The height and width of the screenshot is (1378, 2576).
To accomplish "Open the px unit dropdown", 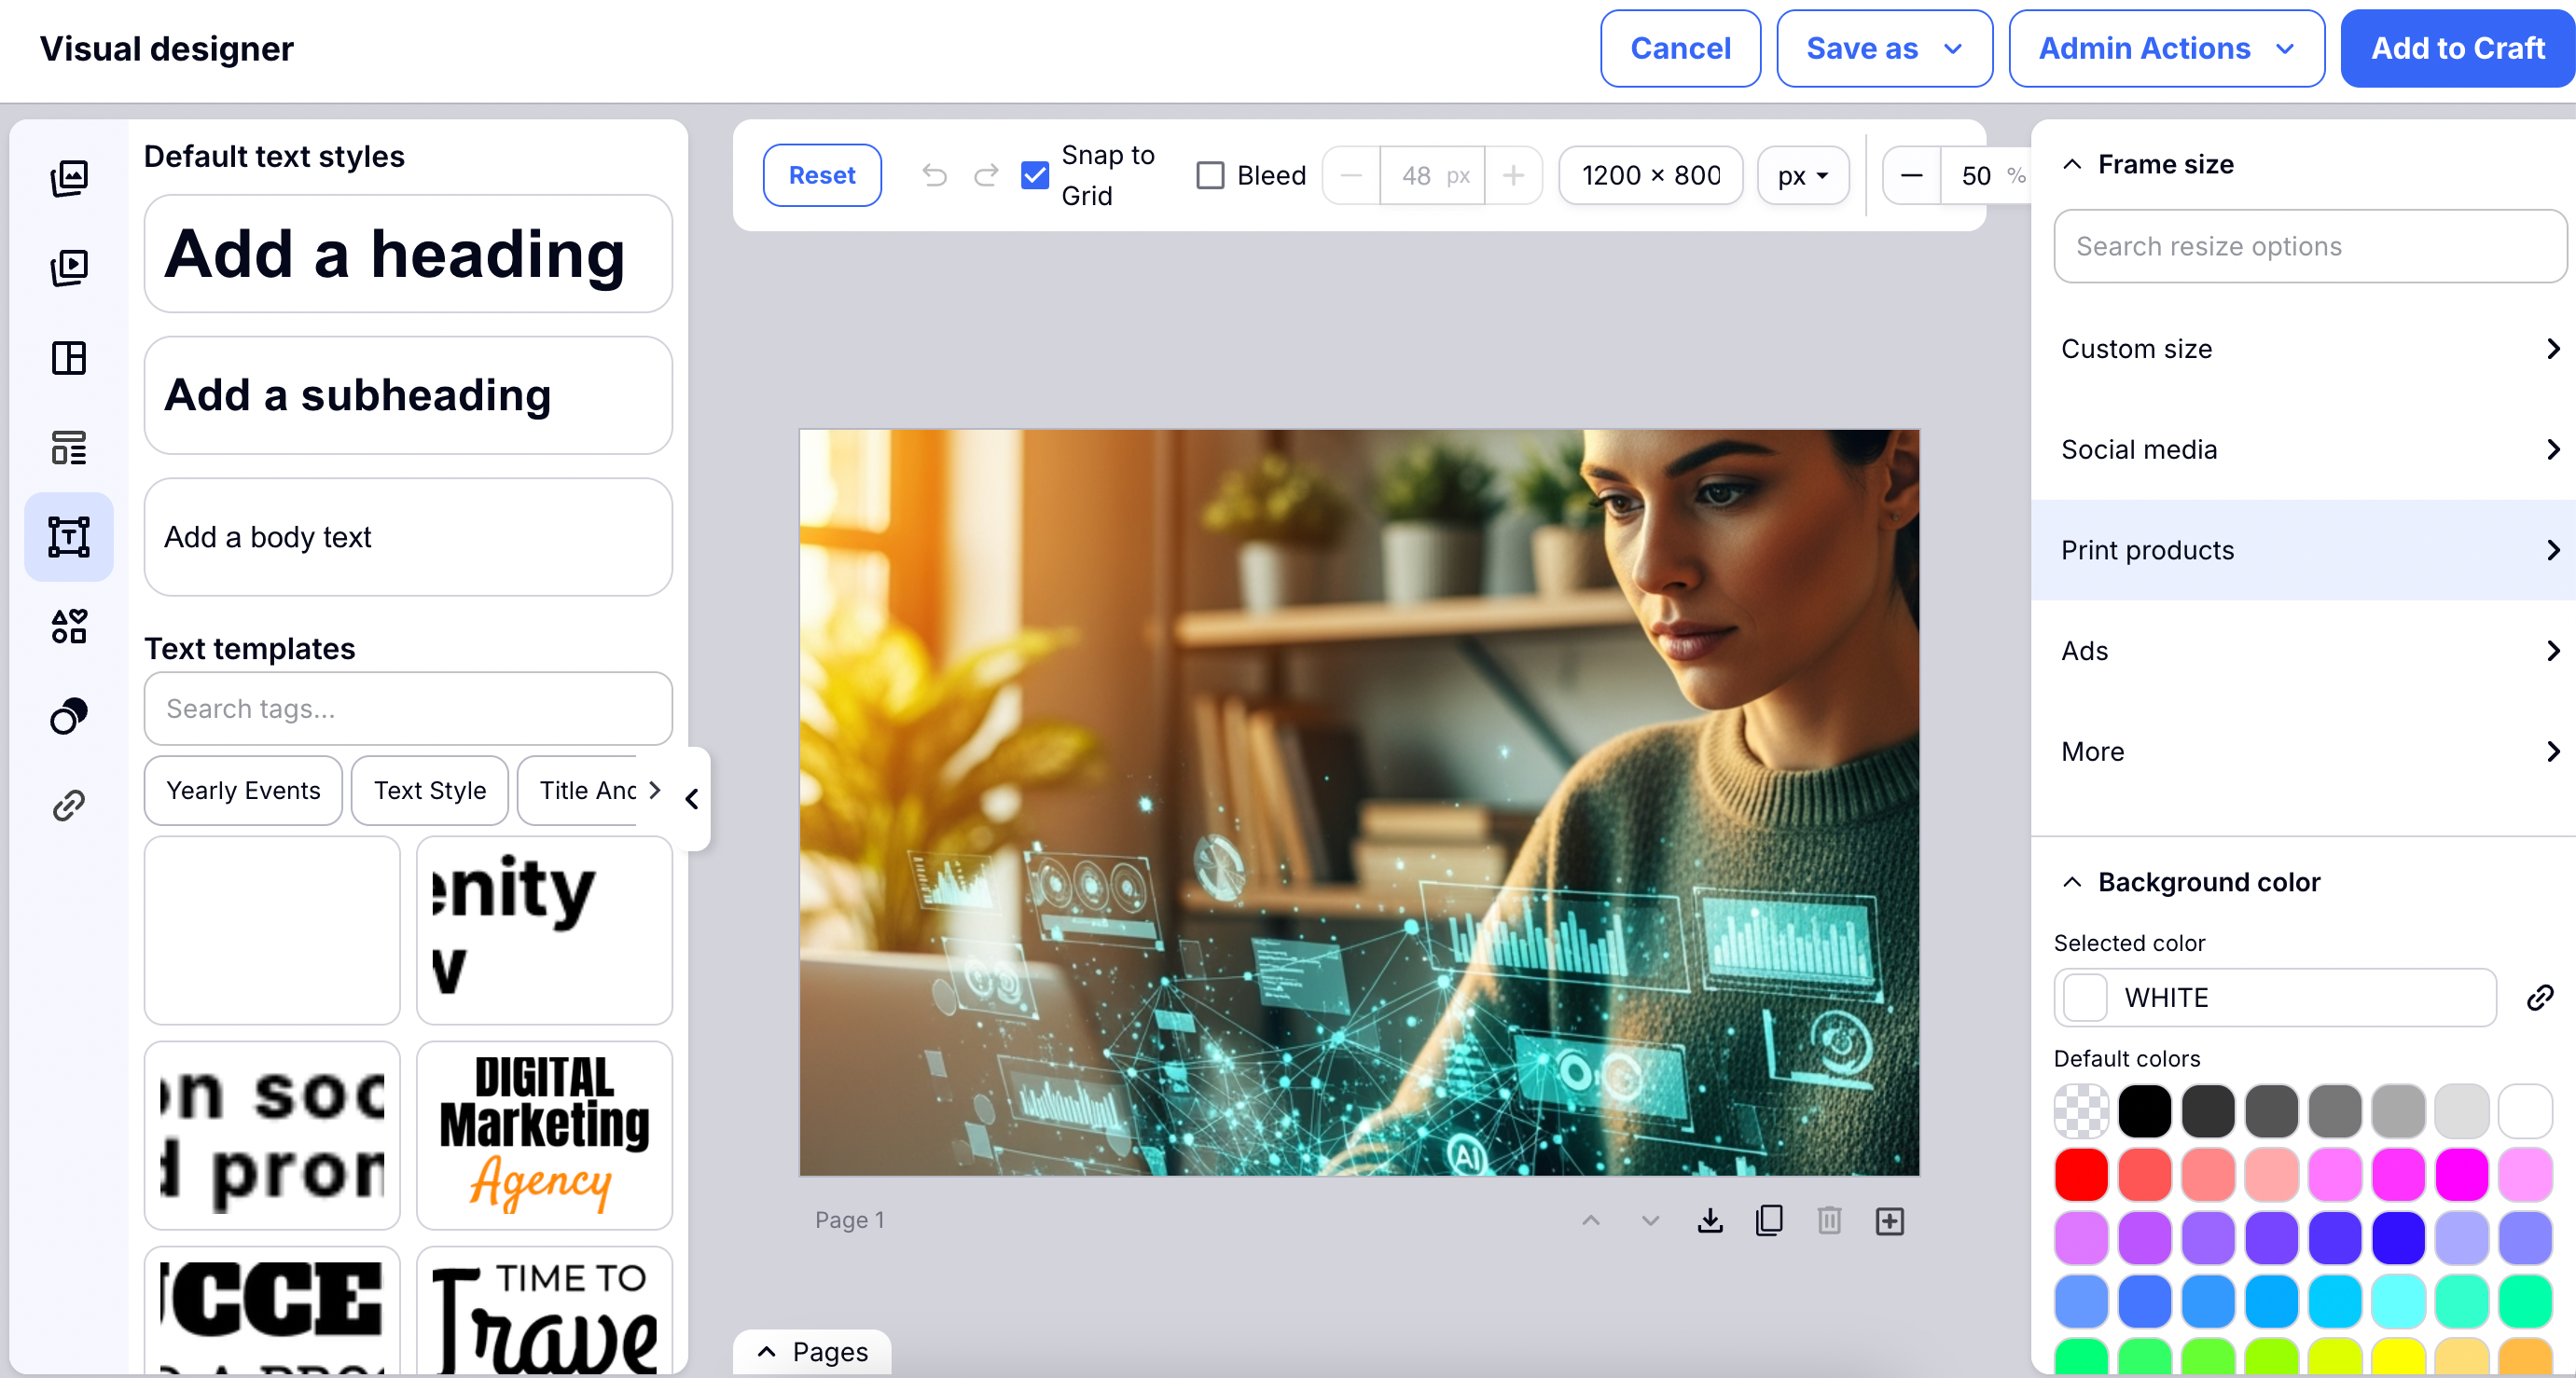I will 1802,175.
